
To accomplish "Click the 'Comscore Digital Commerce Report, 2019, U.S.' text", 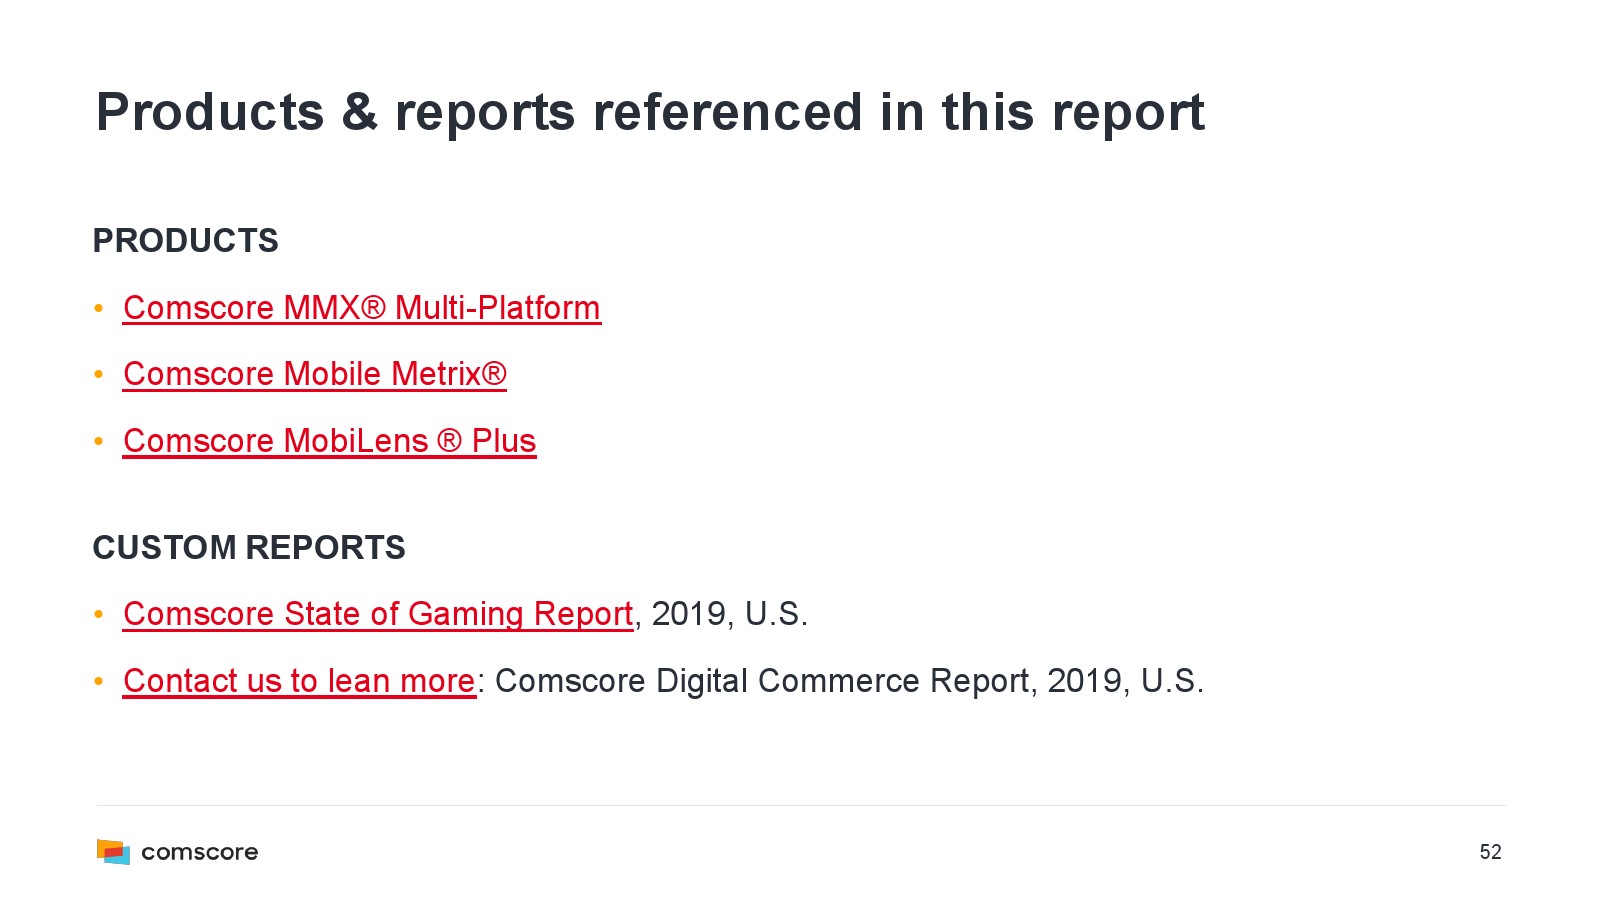I will [849, 681].
